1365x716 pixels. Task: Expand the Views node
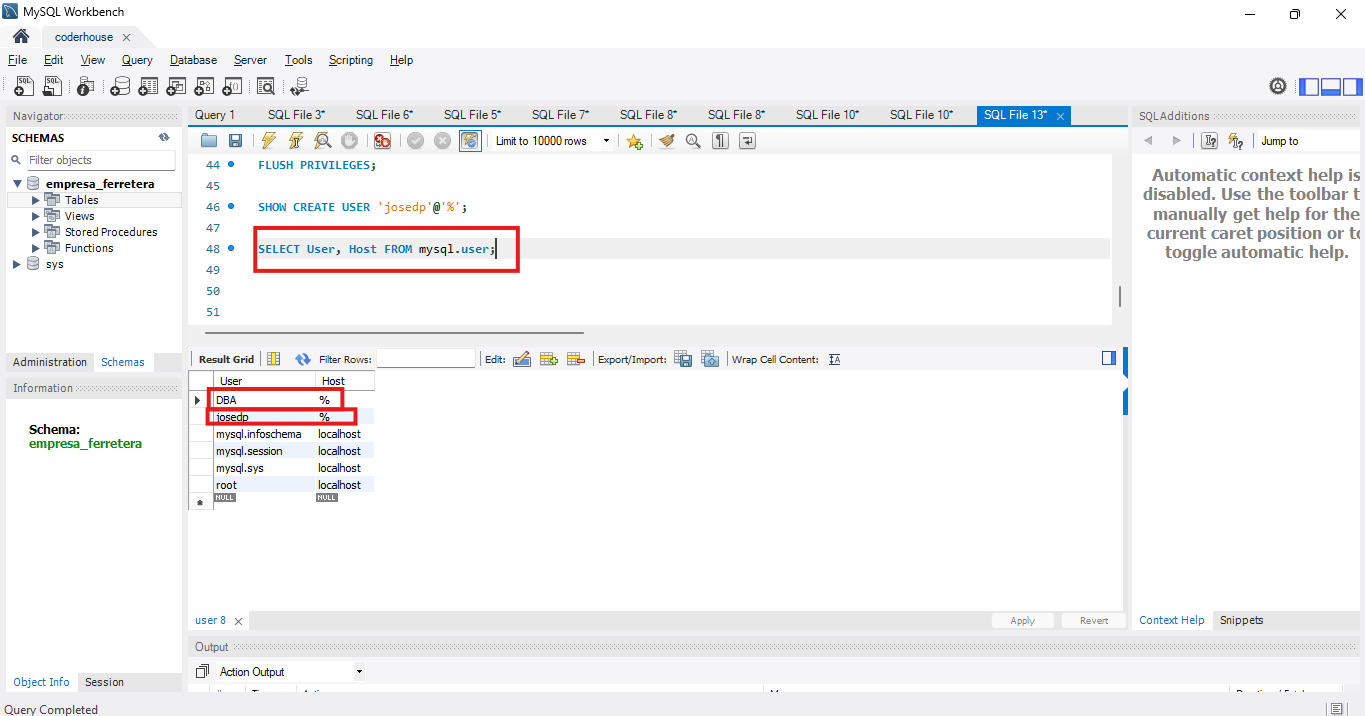pyautogui.click(x=36, y=216)
